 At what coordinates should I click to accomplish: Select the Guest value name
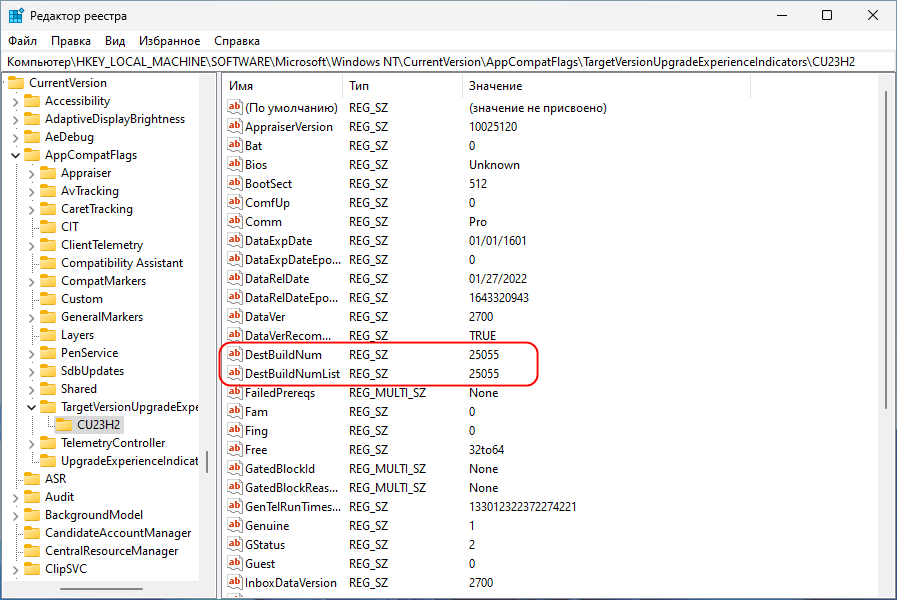coord(260,563)
